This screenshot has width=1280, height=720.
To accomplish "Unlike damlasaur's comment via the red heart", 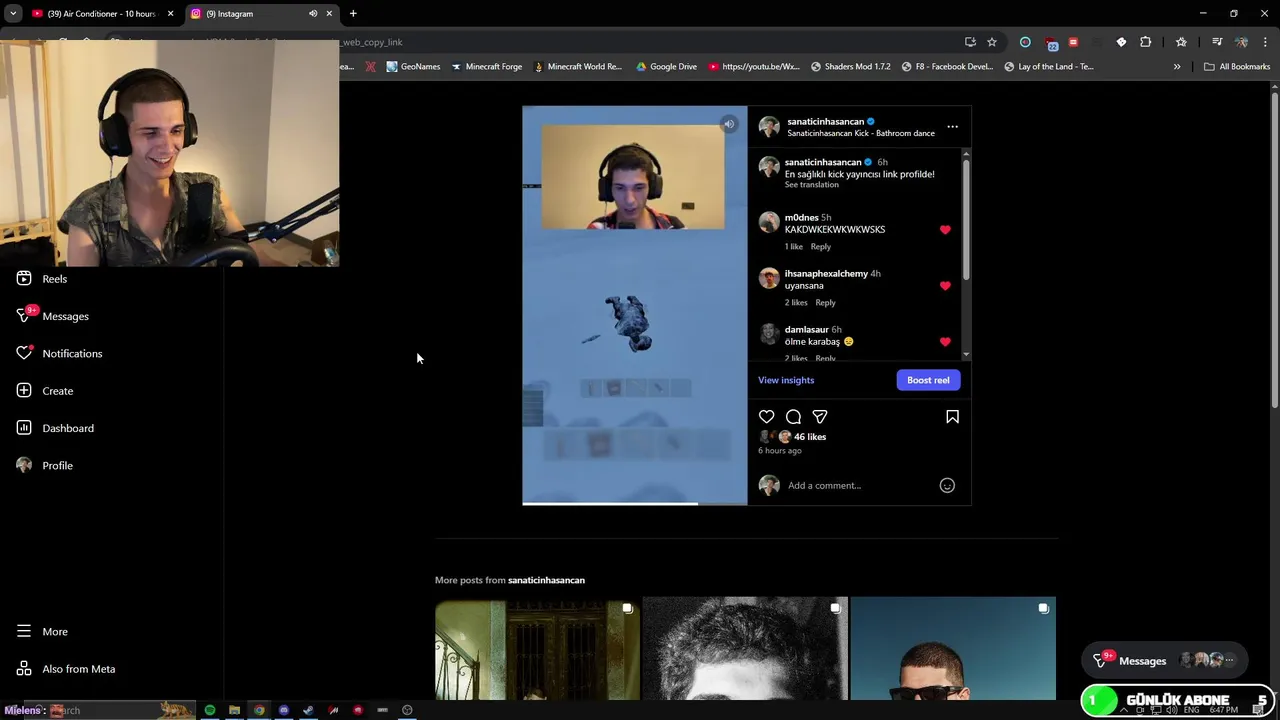I will [x=945, y=342].
